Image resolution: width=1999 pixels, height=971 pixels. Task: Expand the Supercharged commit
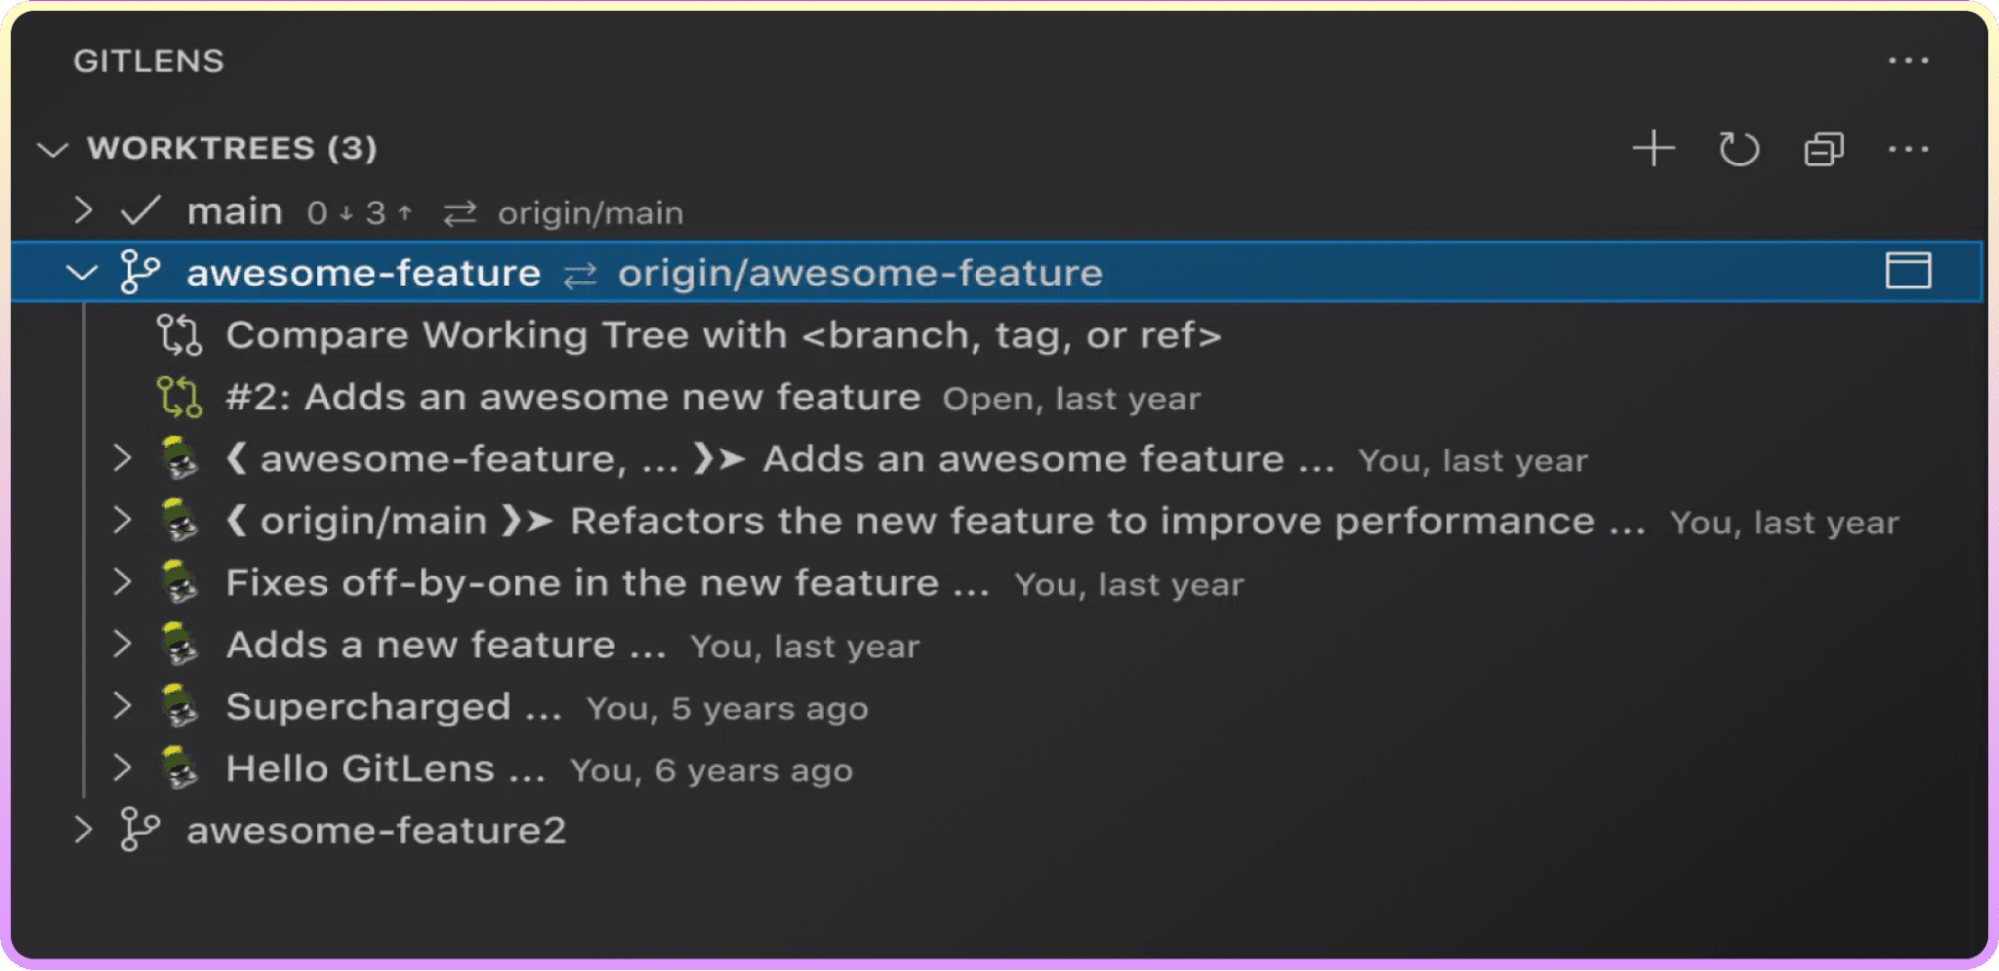tap(122, 706)
